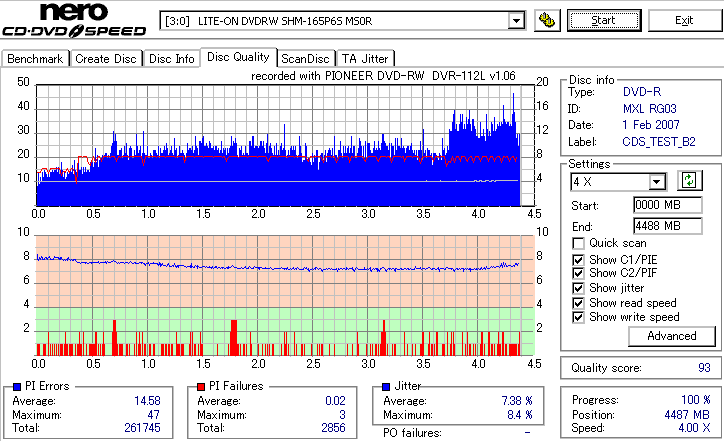The image size is (724, 441).
Task: Click the Position value 4487 MB
Action: pos(687,415)
